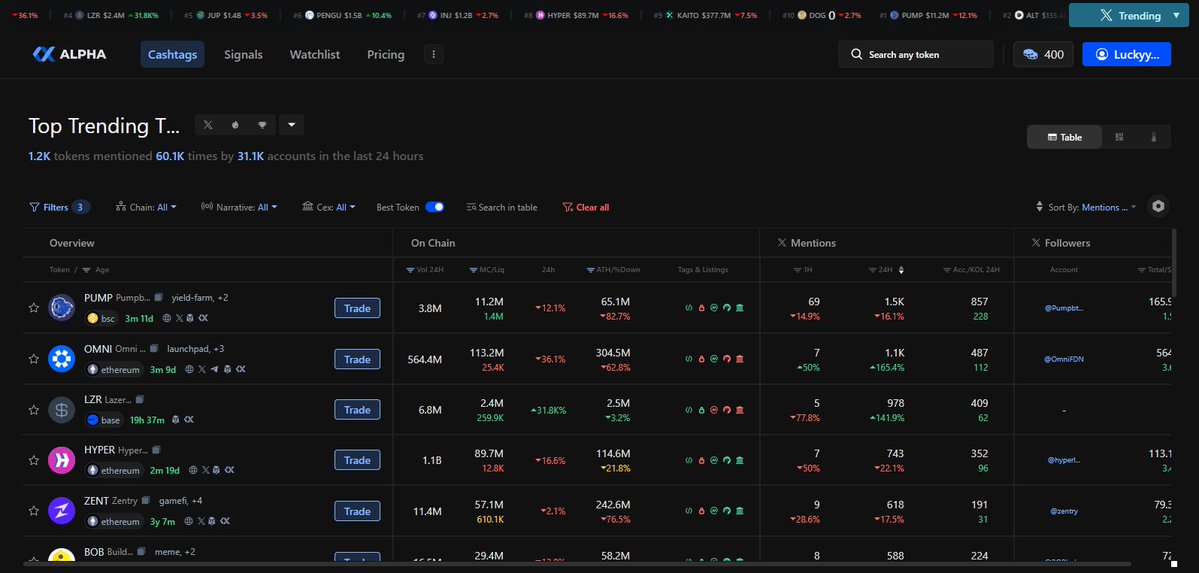This screenshot has height=573, width=1199.
Task: Expand the X Trending dropdown
Action: point(1129,15)
